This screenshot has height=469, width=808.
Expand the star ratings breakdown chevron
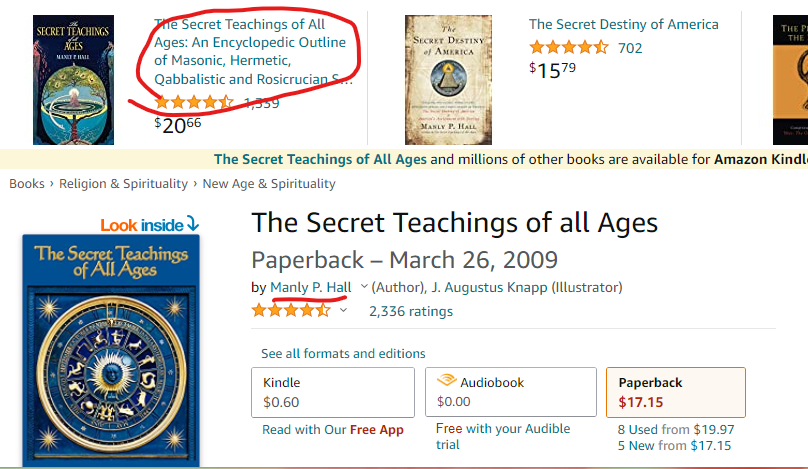pyautogui.click(x=344, y=310)
